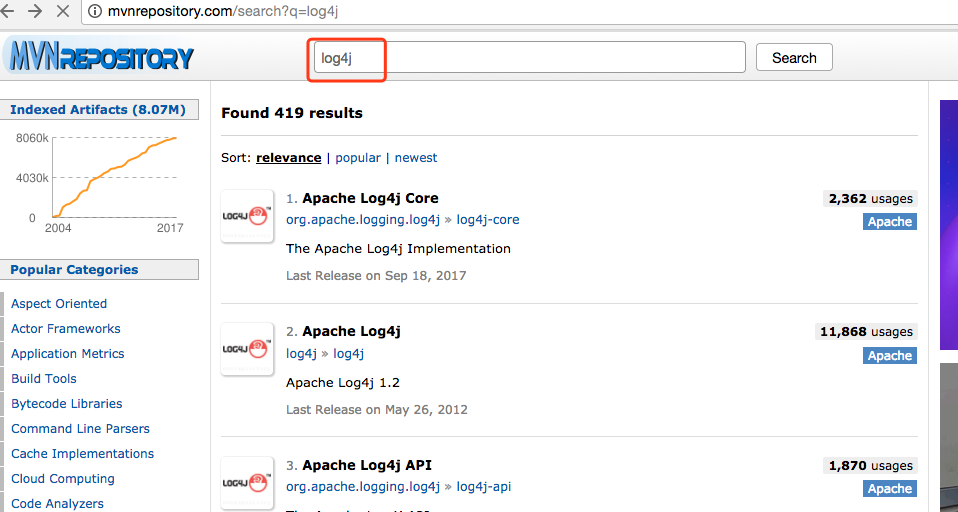Screen dimensions: 958x512
Task: Open the Apache Log4j 1.2 logo thumbnail
Action: 247,349
